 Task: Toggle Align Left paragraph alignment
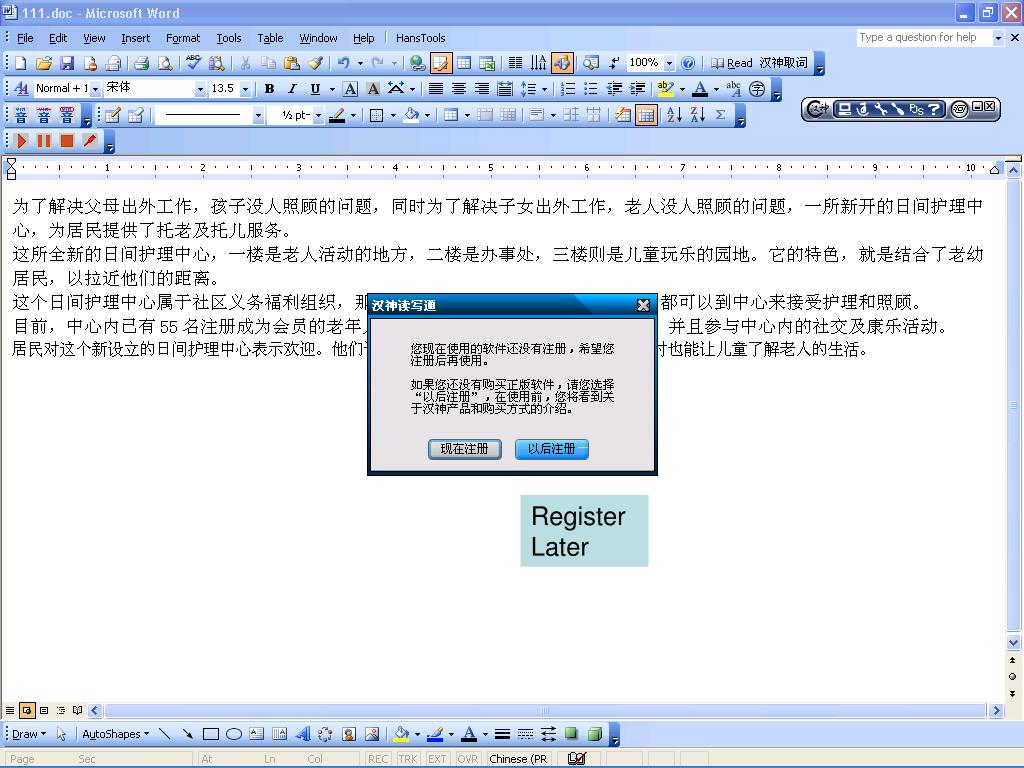click(x=436, y=89)
